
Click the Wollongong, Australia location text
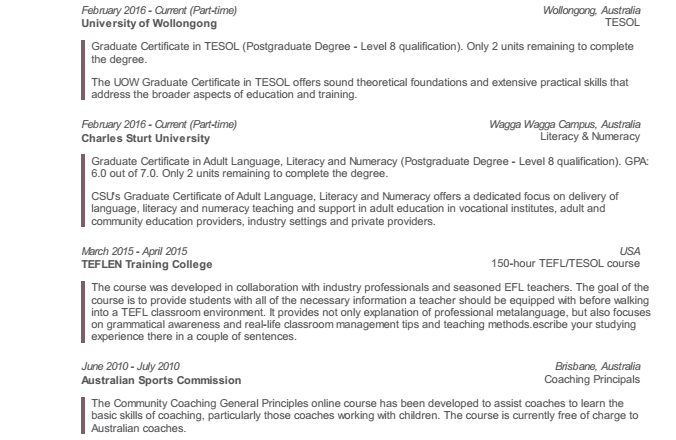click(591, 9)
